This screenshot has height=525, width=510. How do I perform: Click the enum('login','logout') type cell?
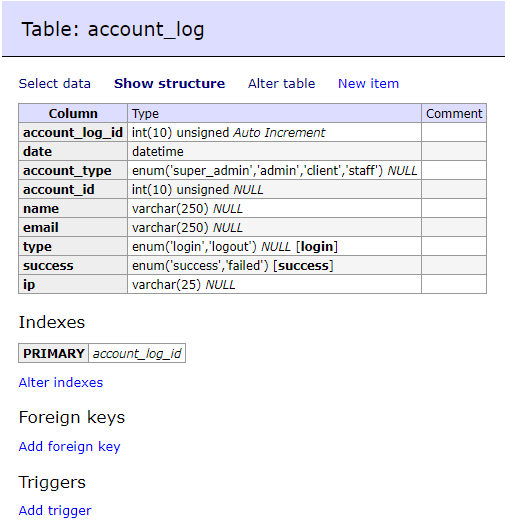274,247
